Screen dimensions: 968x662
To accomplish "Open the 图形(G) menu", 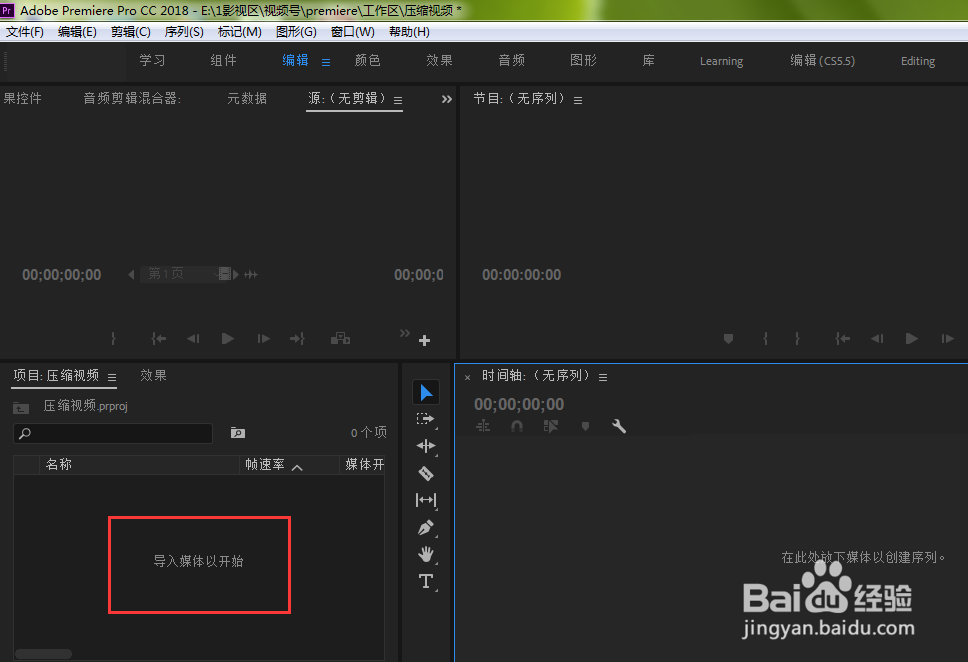I will click(296, 31).
